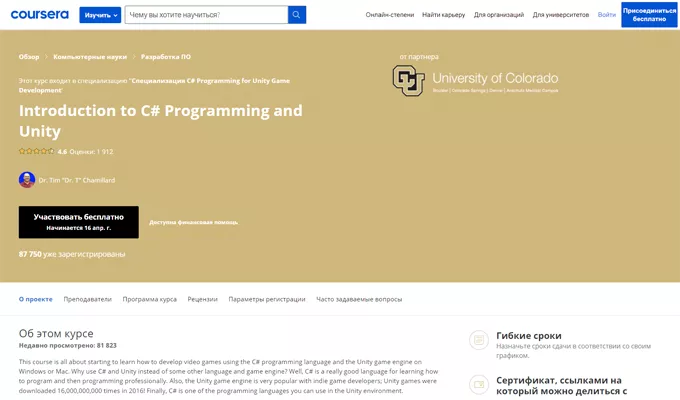This screenshot has height=400, width=680.
Task: Open instructor Dr. Tim "Dr. T" Chamillard link
Action: click(77, 180)
